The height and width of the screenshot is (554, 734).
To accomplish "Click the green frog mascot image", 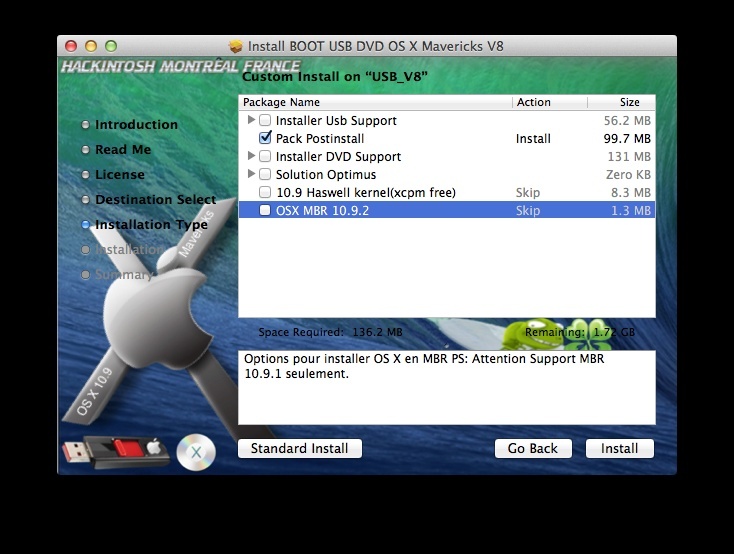I will (x=534, y=333).
